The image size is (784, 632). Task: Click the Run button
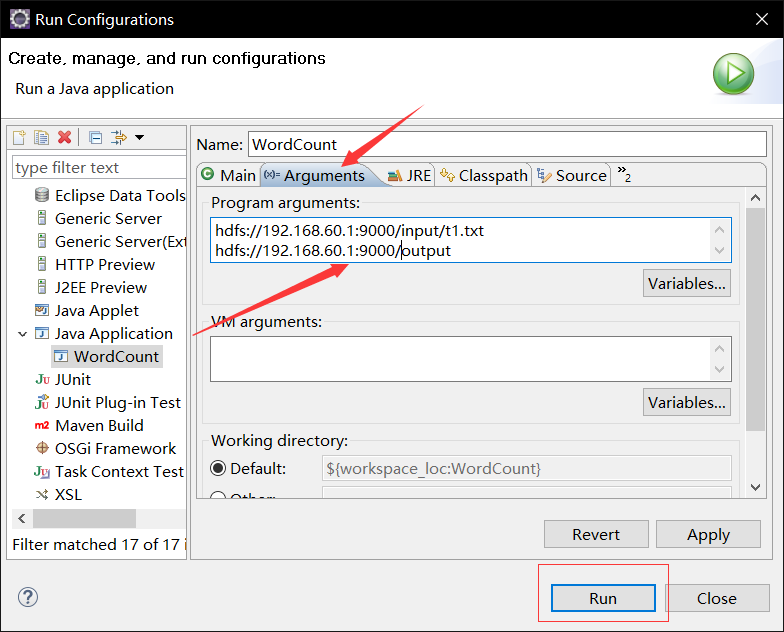(603, 598)
